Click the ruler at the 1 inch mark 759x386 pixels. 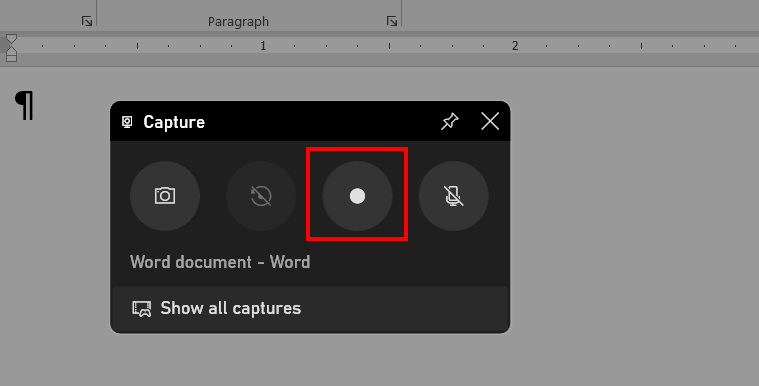263,46
